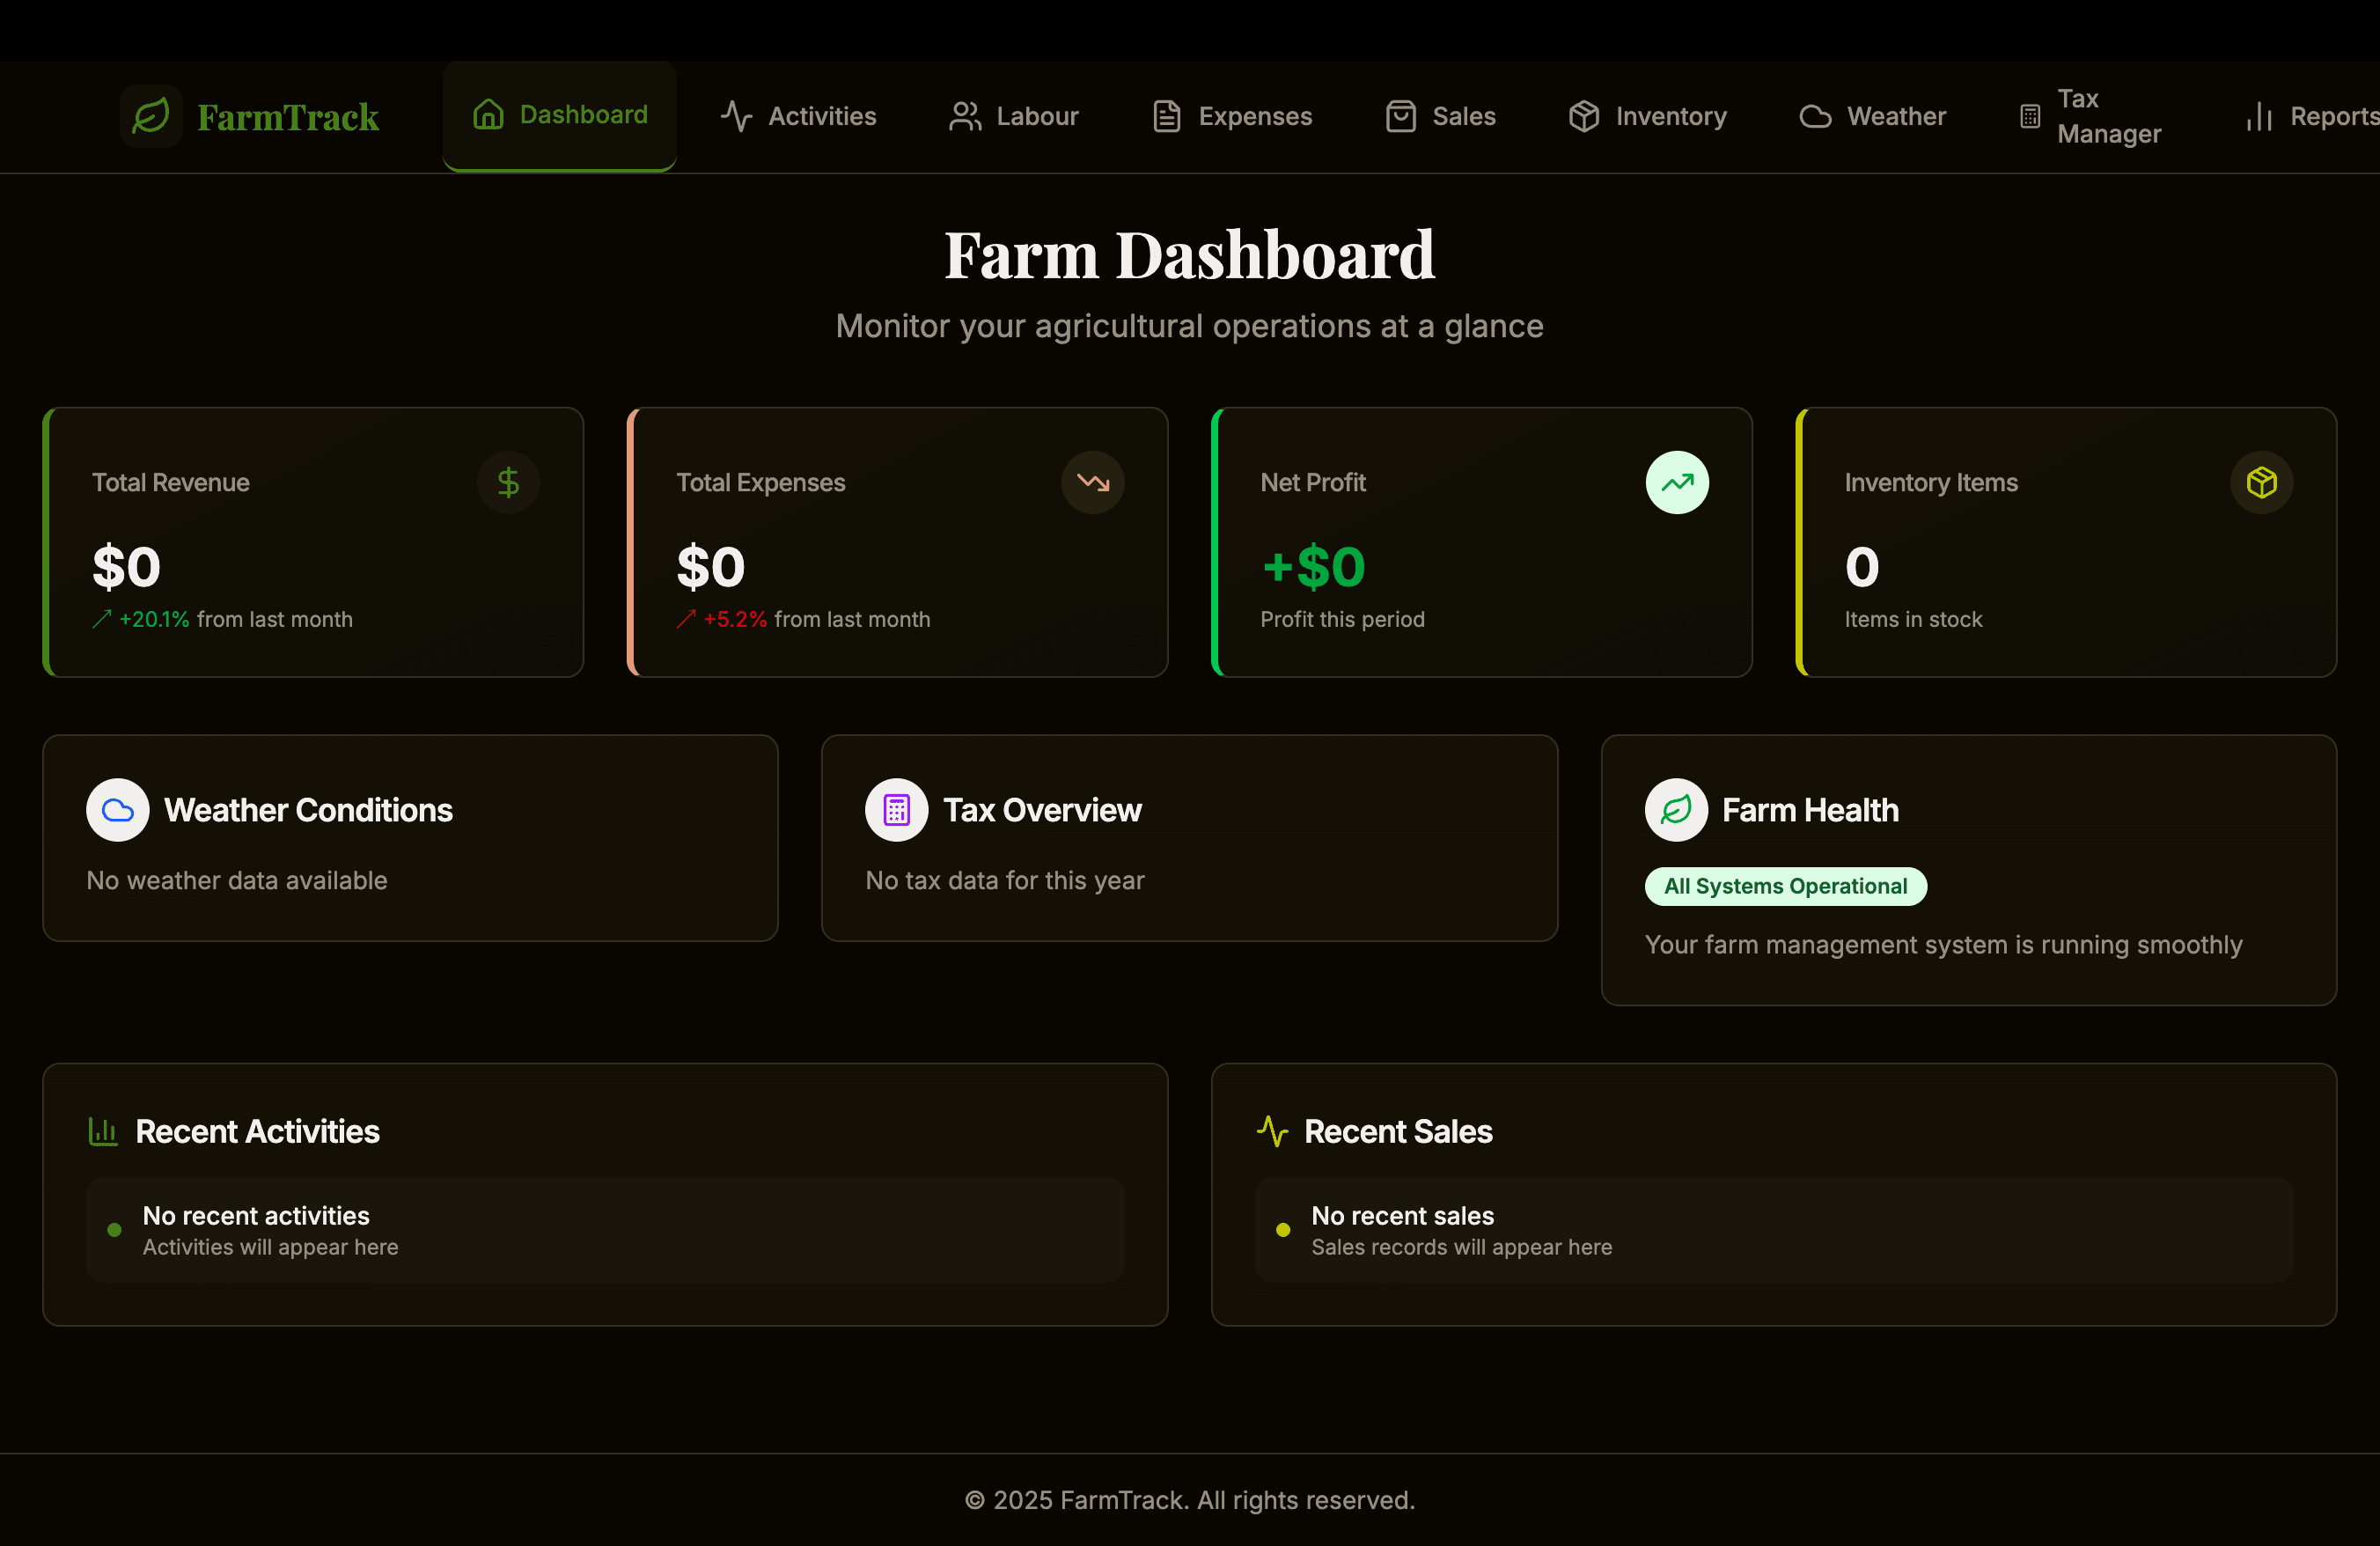Screen dimensions: 2380x1546
Task: Click the purple calculator icon in Tax Overview
Action: tap(896, 810)
